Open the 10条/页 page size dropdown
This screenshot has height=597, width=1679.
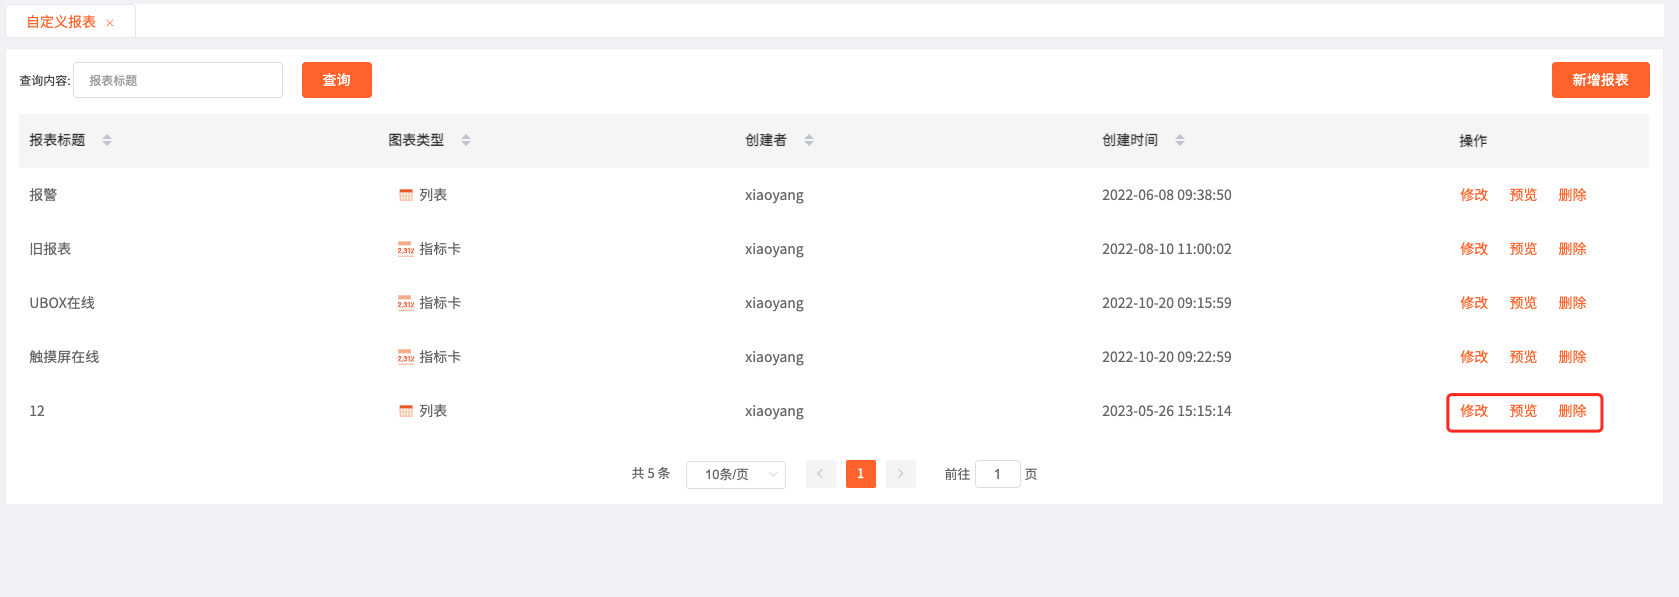(736, 474)
